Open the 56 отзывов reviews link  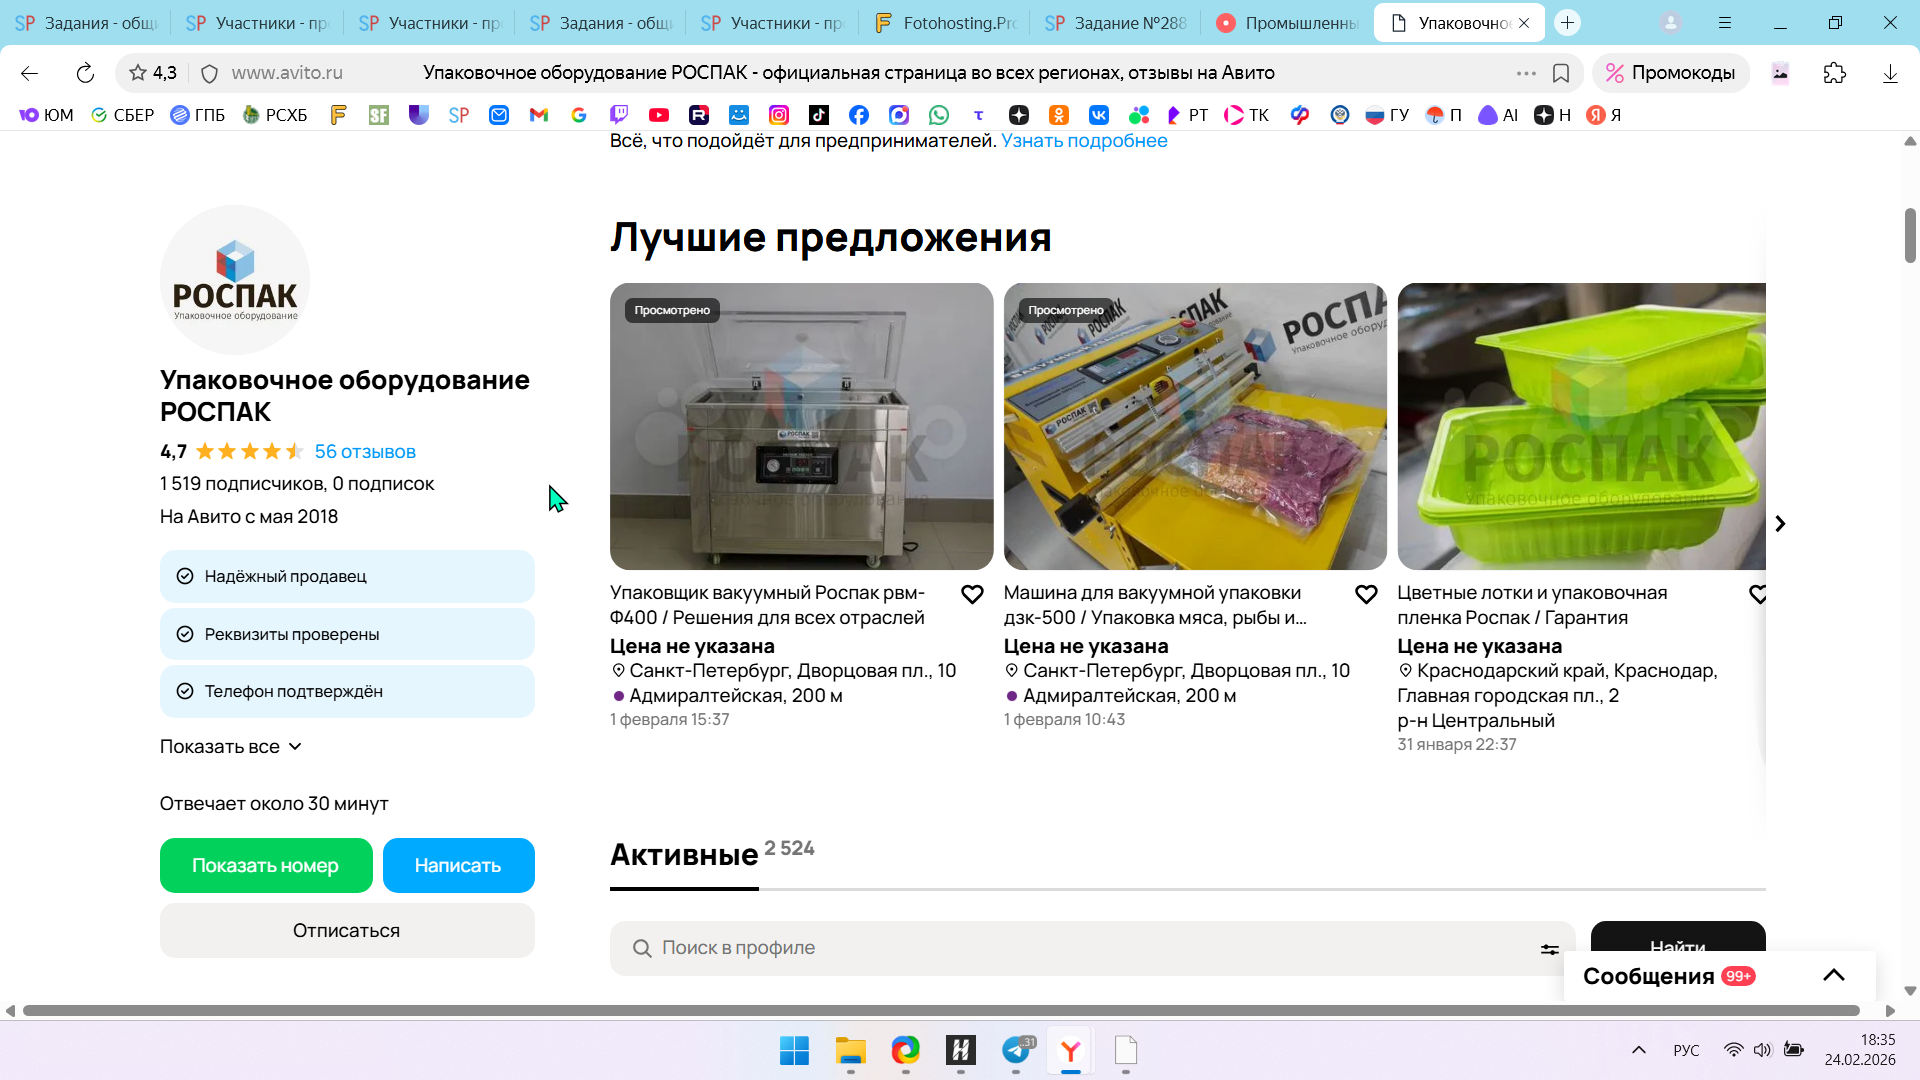click(x=365, y=452)
